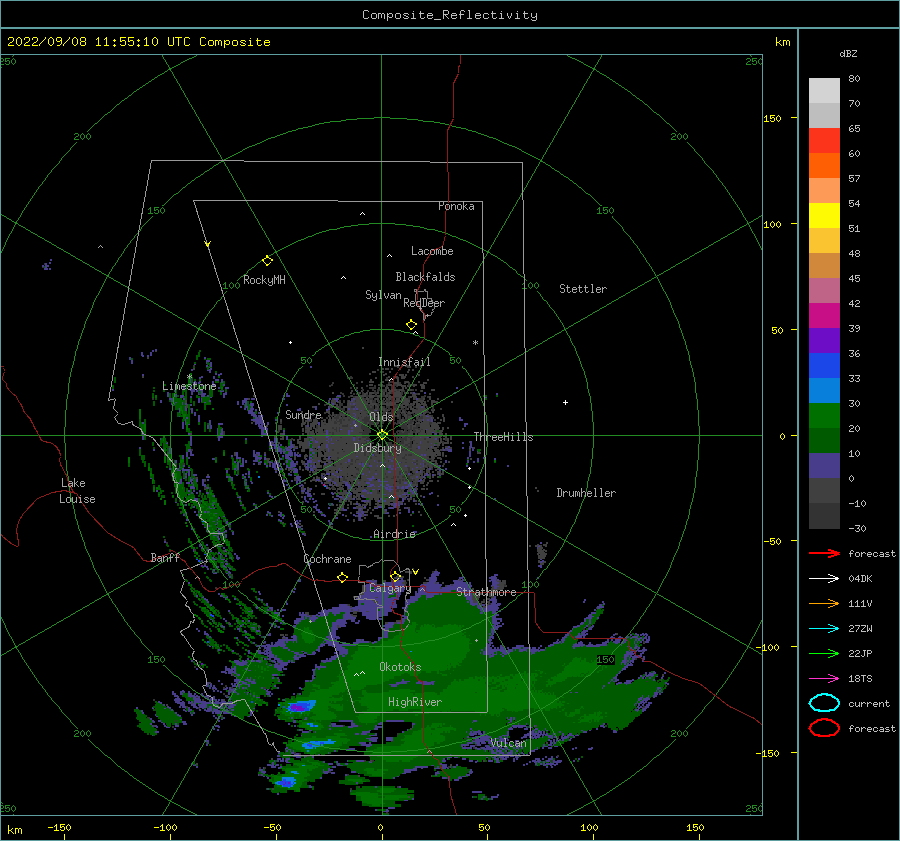This screenshot has height=841, width=900.
Task: Click the green 22JP arrow in legend
Action: pyautogui.click(x=824, y=653)
